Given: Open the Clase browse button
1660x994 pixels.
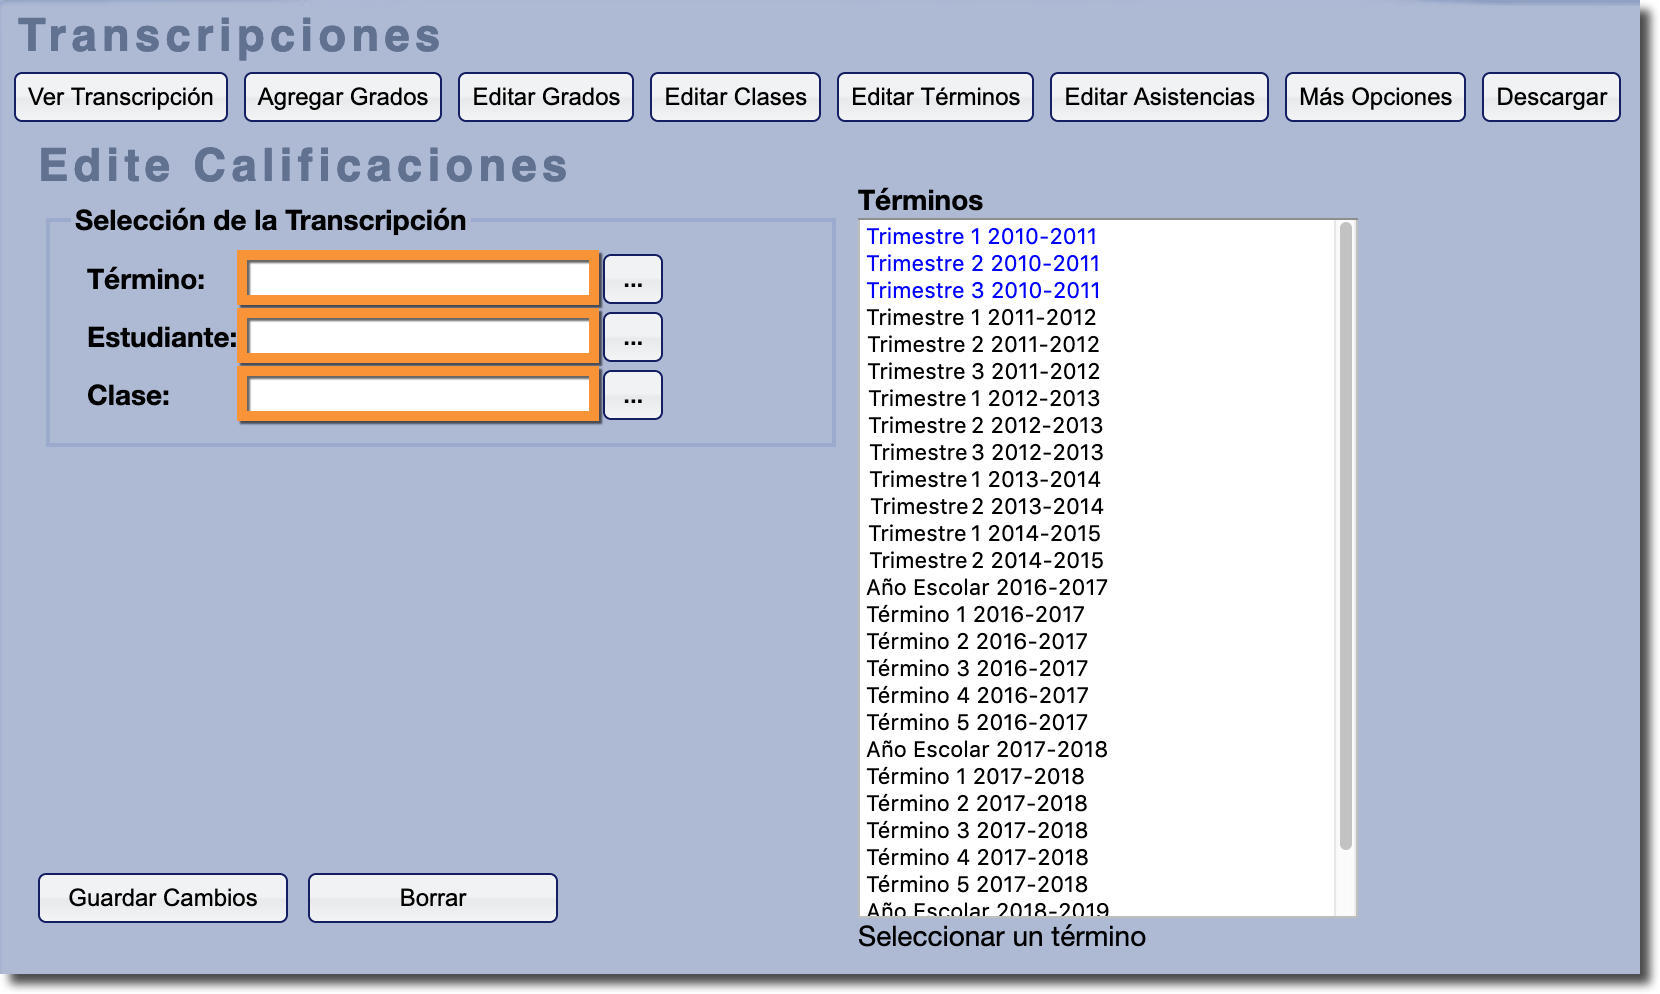Looking at the screenshot, I should pyautogui.click(x=632, y=395).
